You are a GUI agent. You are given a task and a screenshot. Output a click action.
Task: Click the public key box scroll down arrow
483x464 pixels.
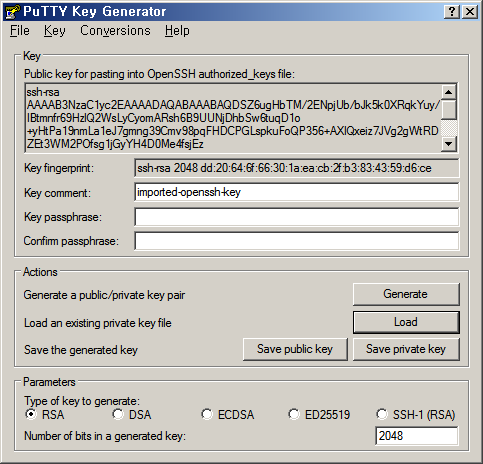[x=449, y=144]
